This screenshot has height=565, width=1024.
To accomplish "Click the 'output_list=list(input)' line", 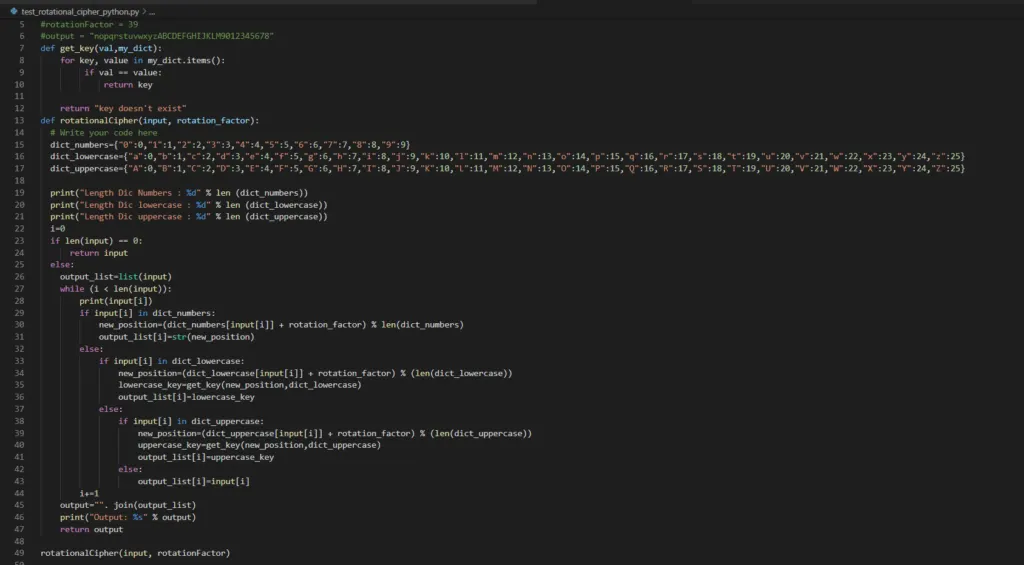I will (x=116, y=277).
